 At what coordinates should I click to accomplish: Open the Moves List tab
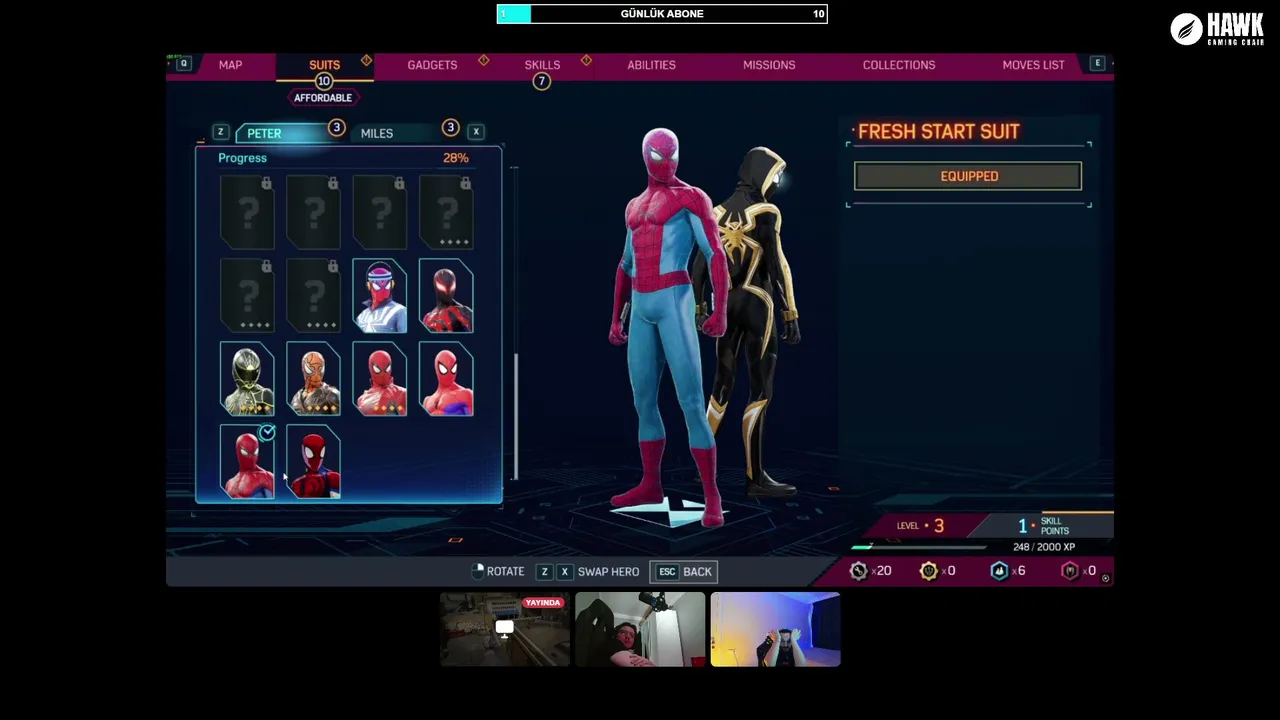1033,65
